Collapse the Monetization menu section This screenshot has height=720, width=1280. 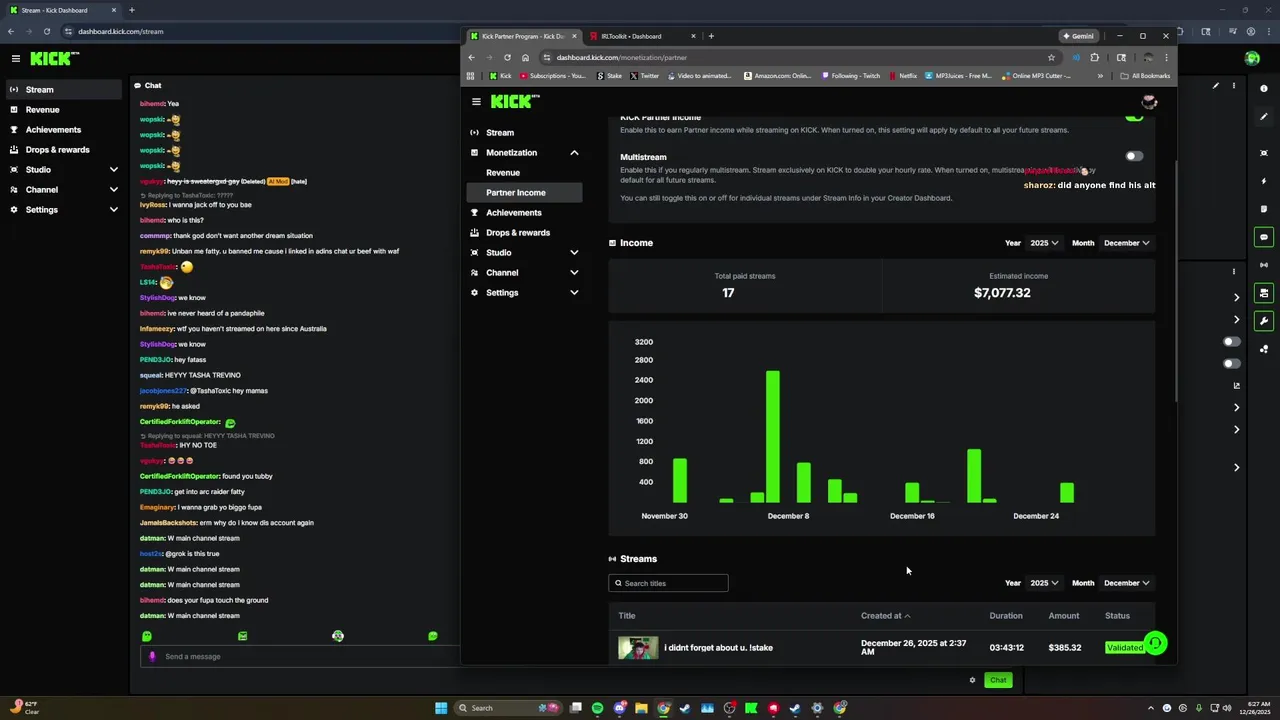574,152
